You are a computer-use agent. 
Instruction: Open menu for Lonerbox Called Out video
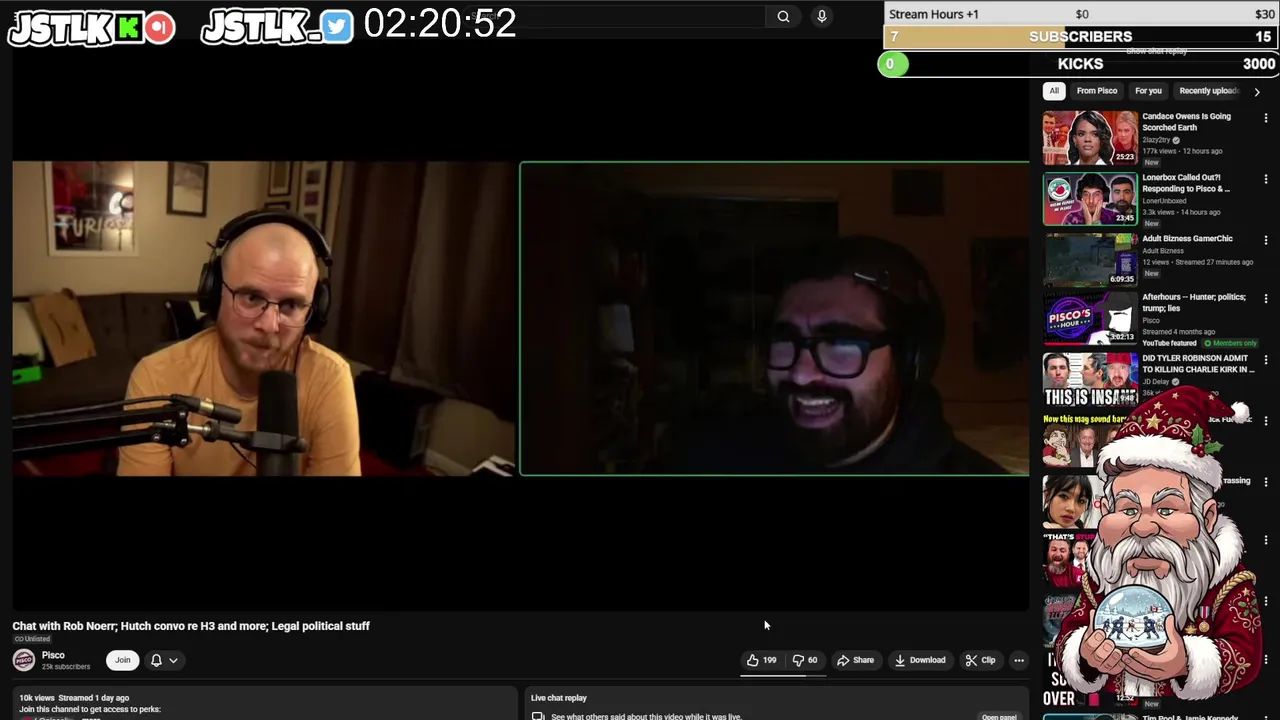[1266, 179]
